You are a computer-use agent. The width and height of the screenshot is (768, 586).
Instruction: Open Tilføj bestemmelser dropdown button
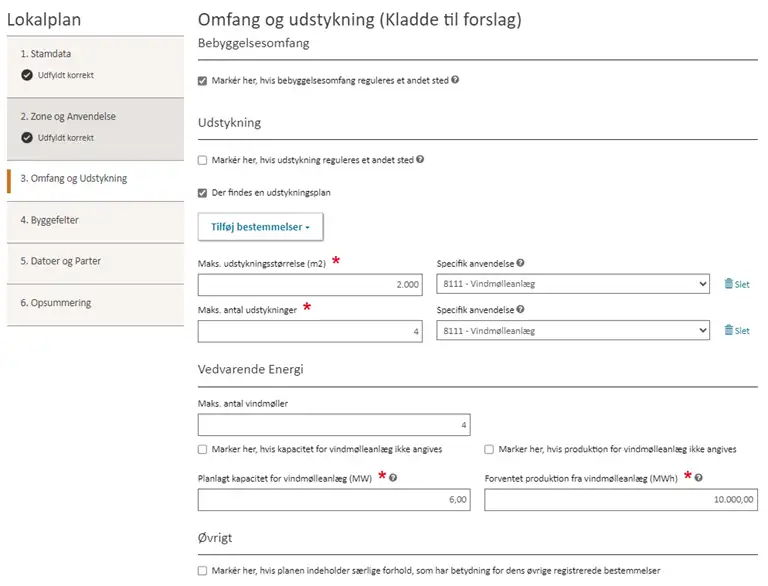click(x=261, y=227)
